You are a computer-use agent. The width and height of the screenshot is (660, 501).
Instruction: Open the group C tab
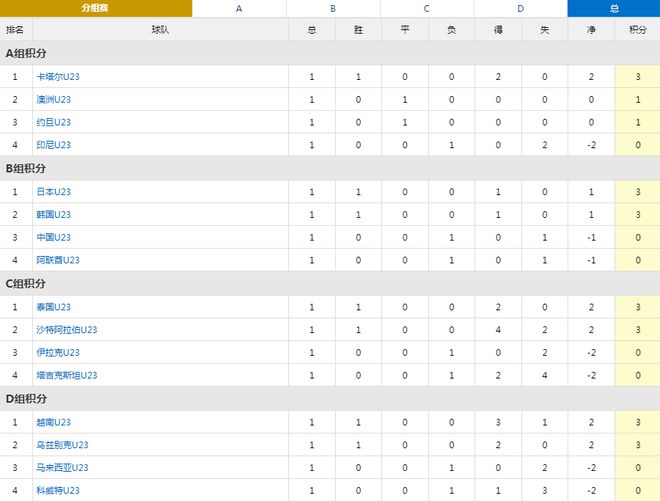click(427, 8)
